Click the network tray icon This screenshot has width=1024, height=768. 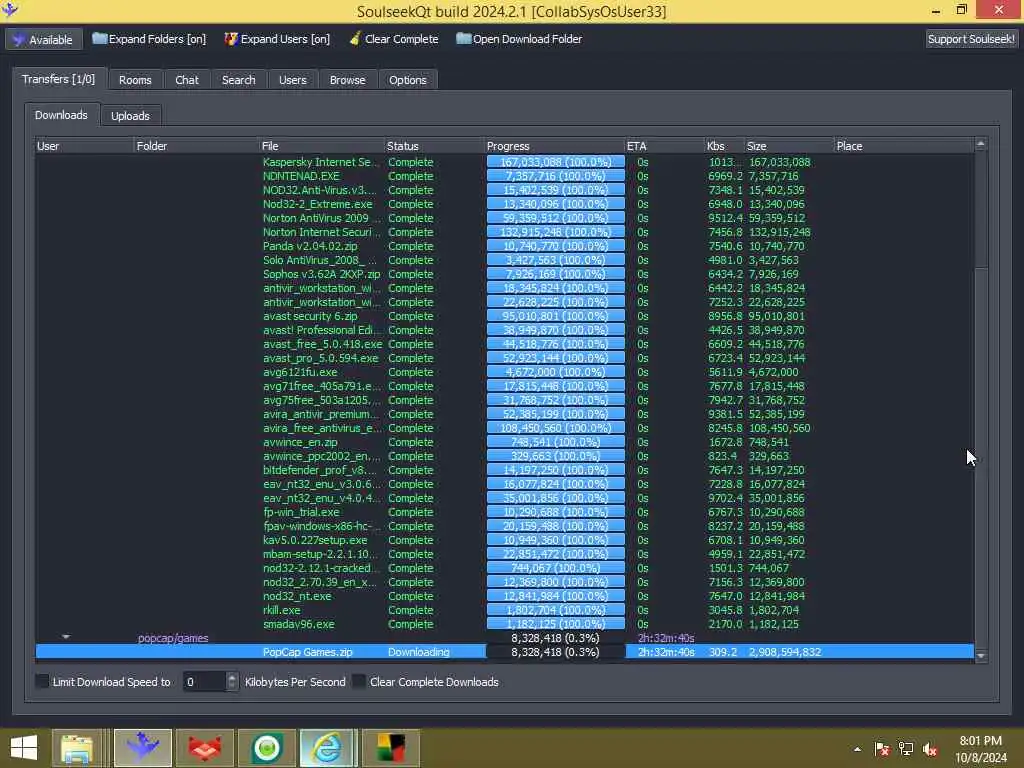tap(906, 749)
